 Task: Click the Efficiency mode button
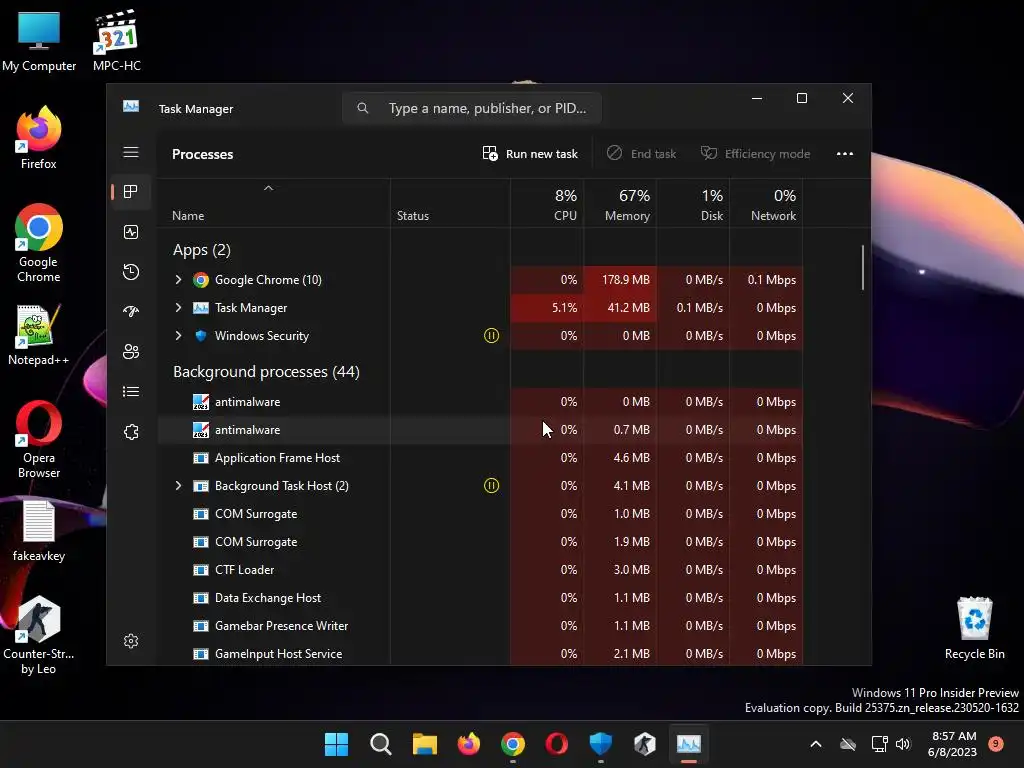(756, 154)
